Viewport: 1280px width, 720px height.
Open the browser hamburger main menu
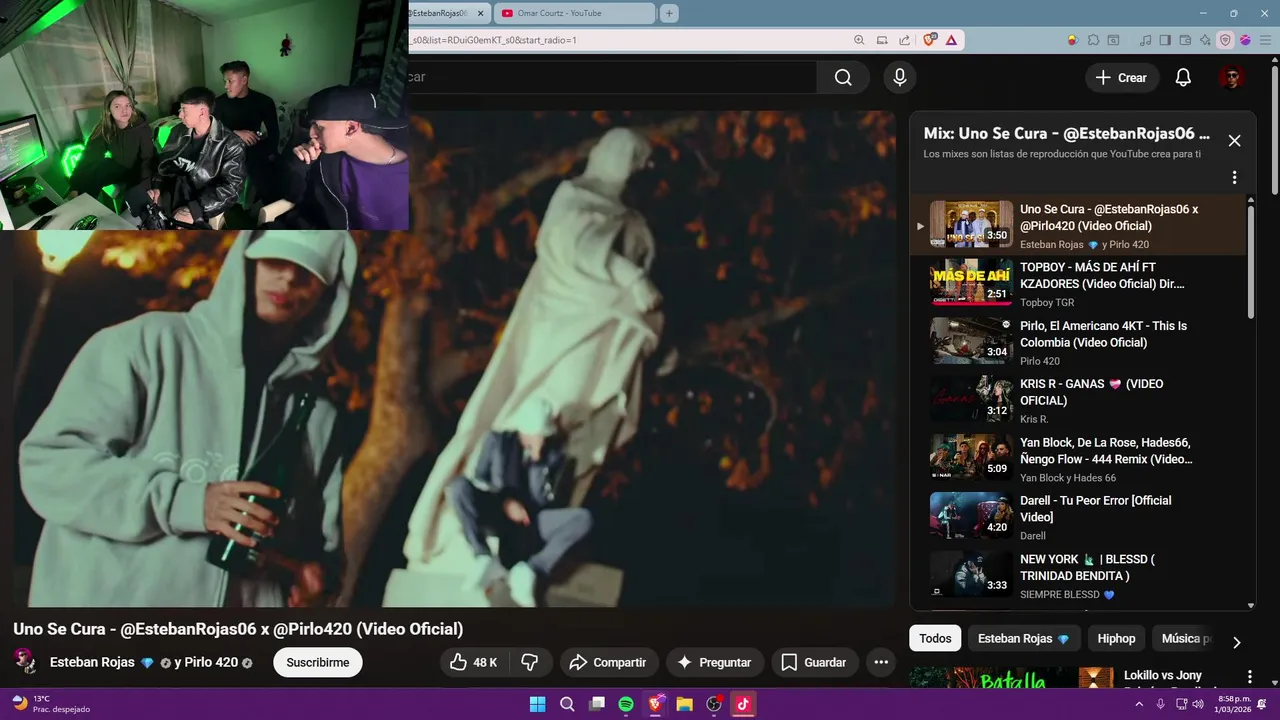tap(1265, 40)
